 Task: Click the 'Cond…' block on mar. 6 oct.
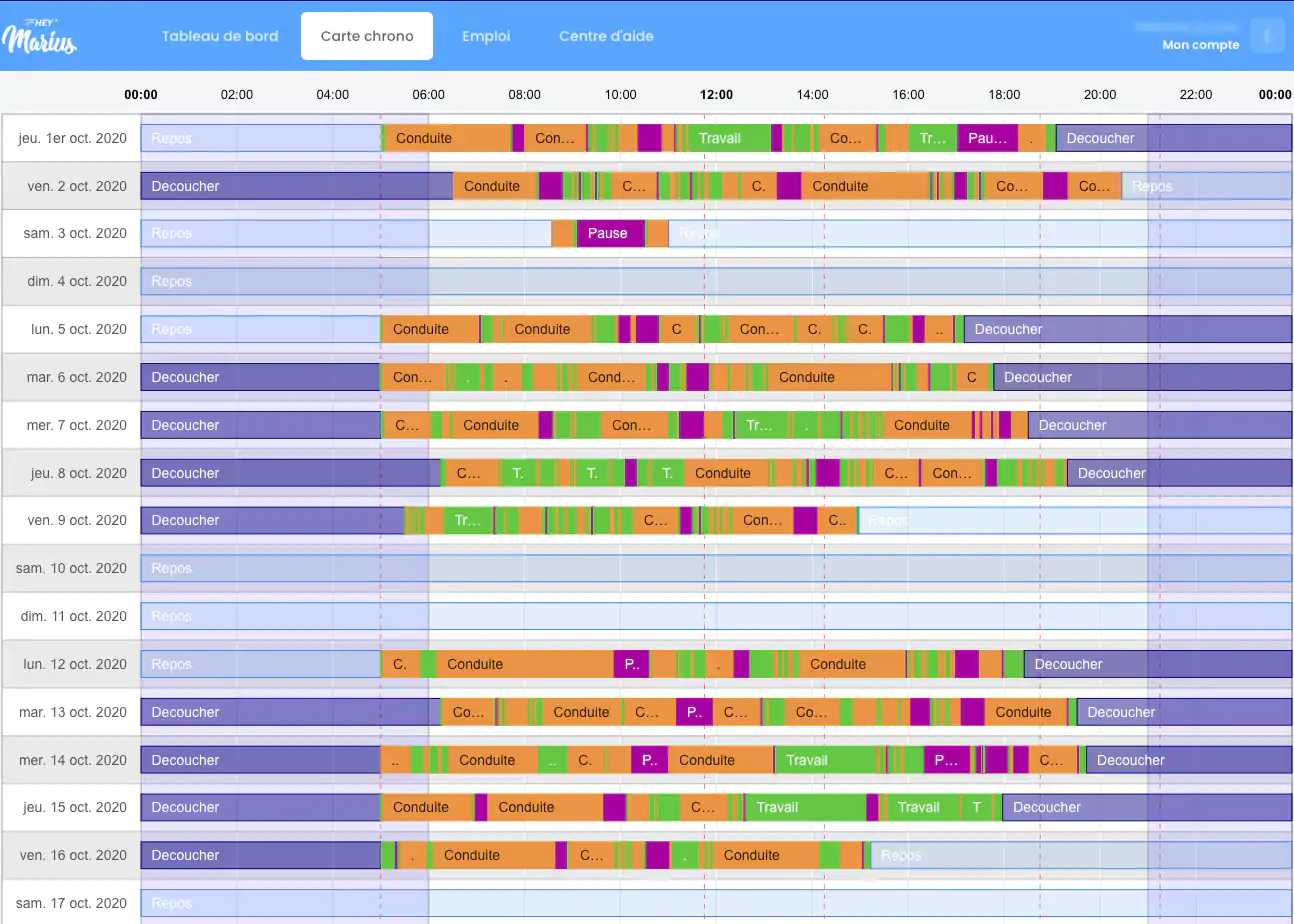tap(612, 377)
